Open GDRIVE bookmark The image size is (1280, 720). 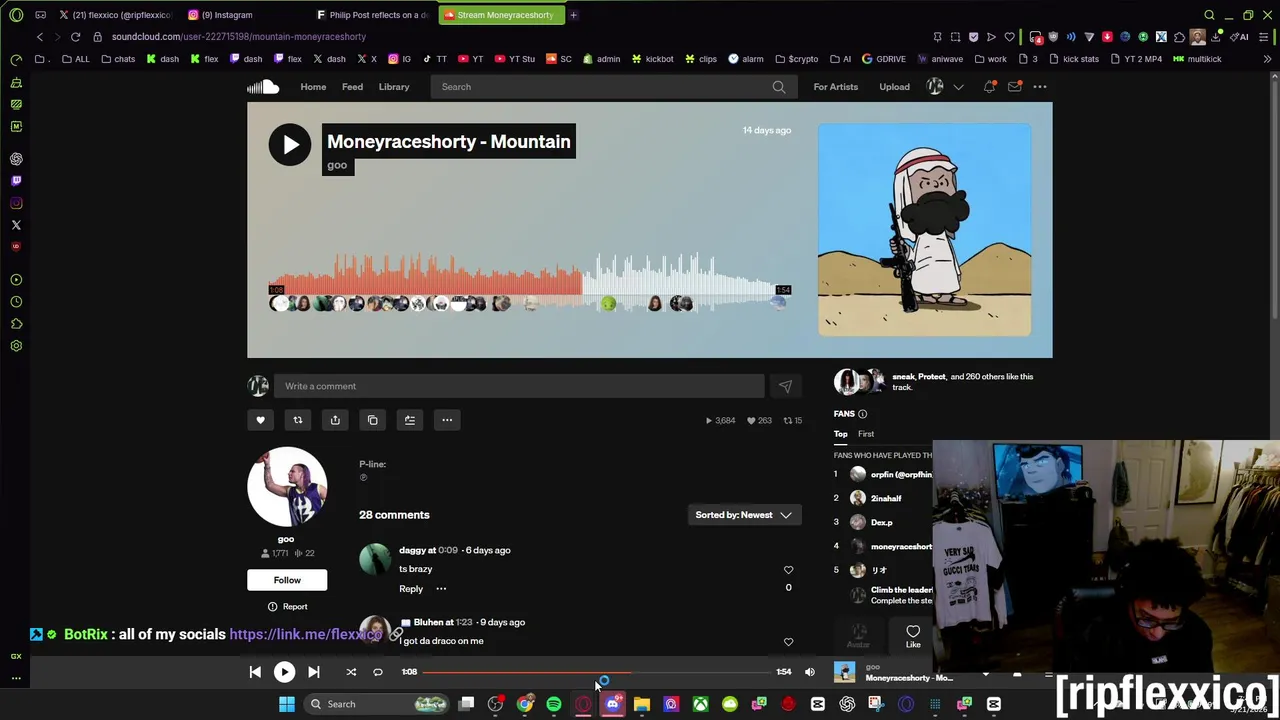point(884,59)
